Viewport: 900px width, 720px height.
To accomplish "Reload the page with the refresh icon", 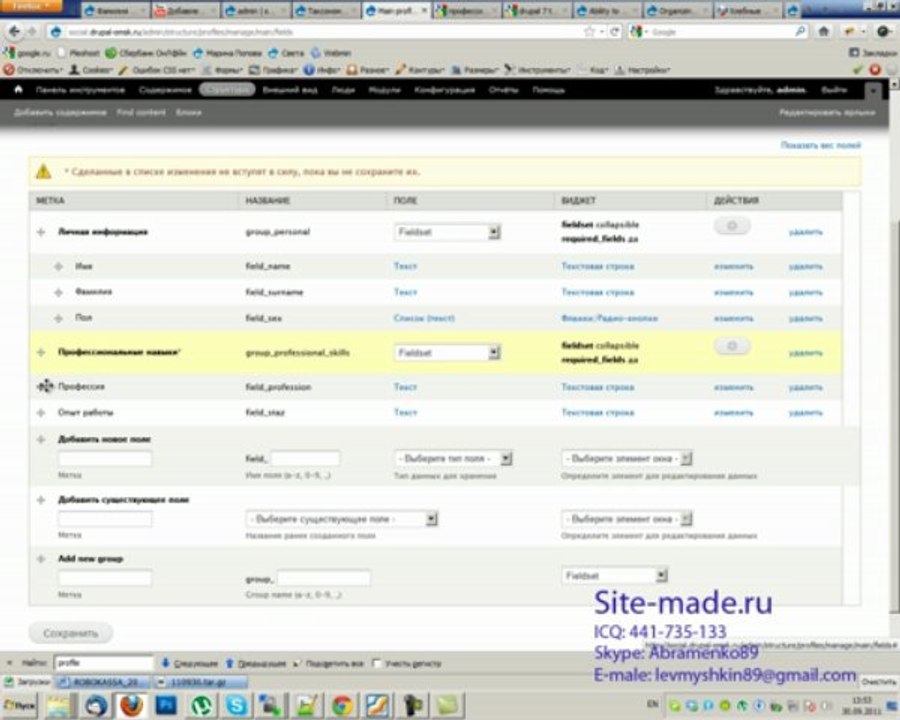I will click(614, 32).
